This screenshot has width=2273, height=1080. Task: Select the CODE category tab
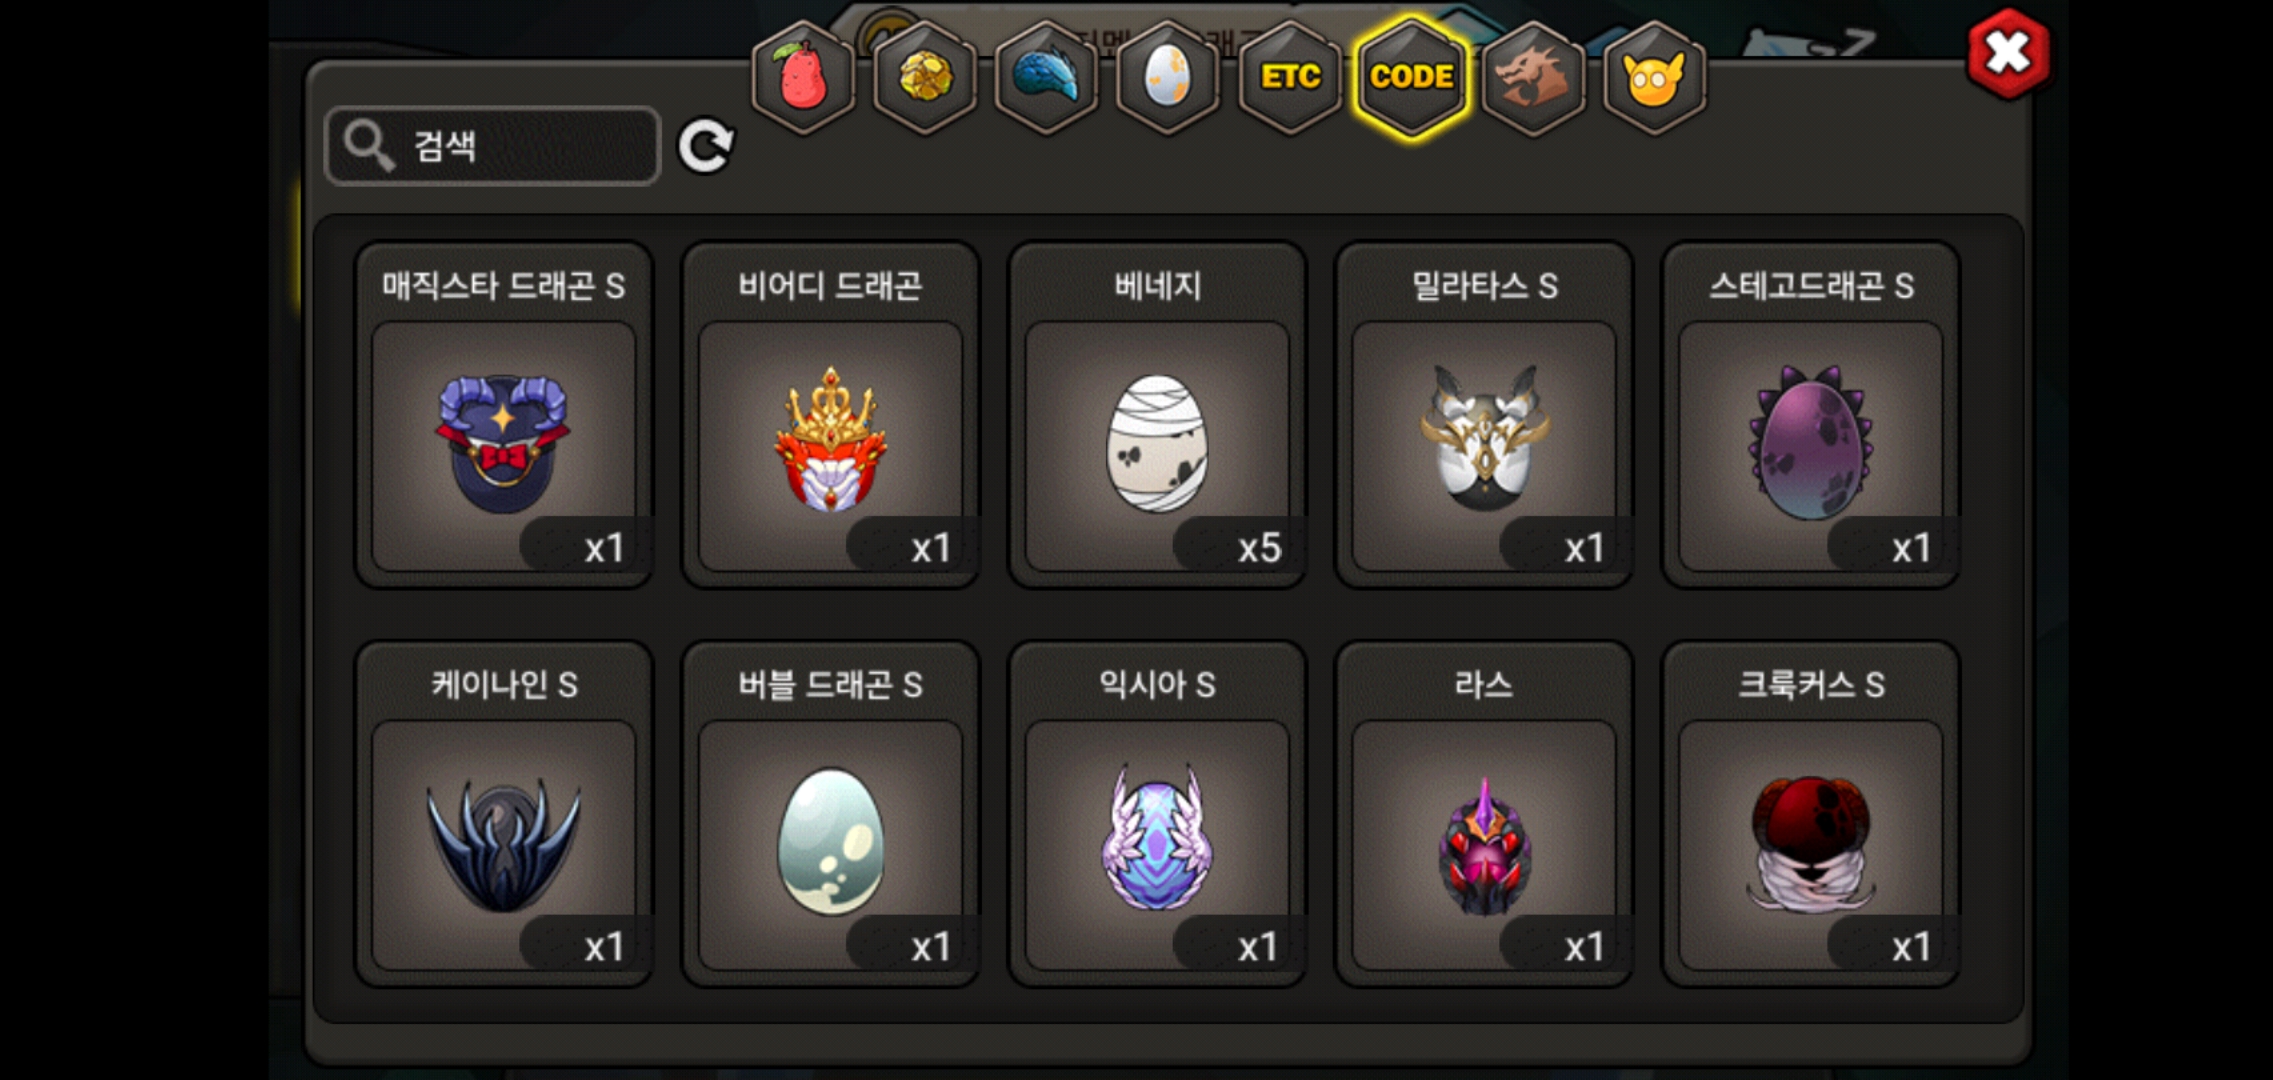pyautogui.click(x=1411, y=77)
